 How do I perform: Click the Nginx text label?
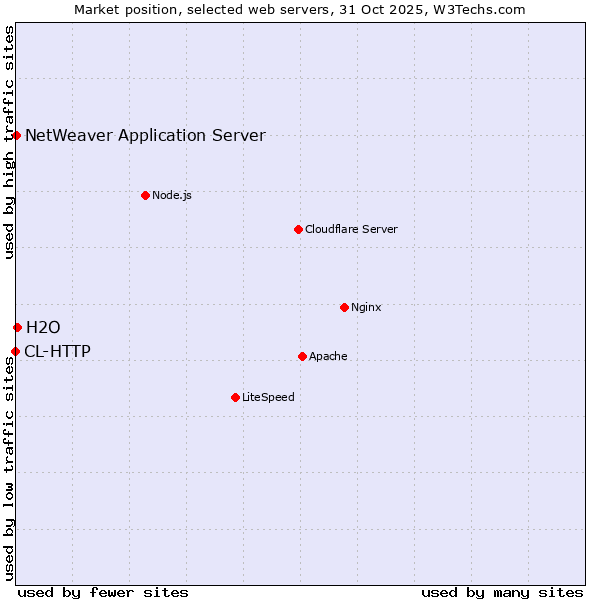pyautogui.click(x=366, y=307)
